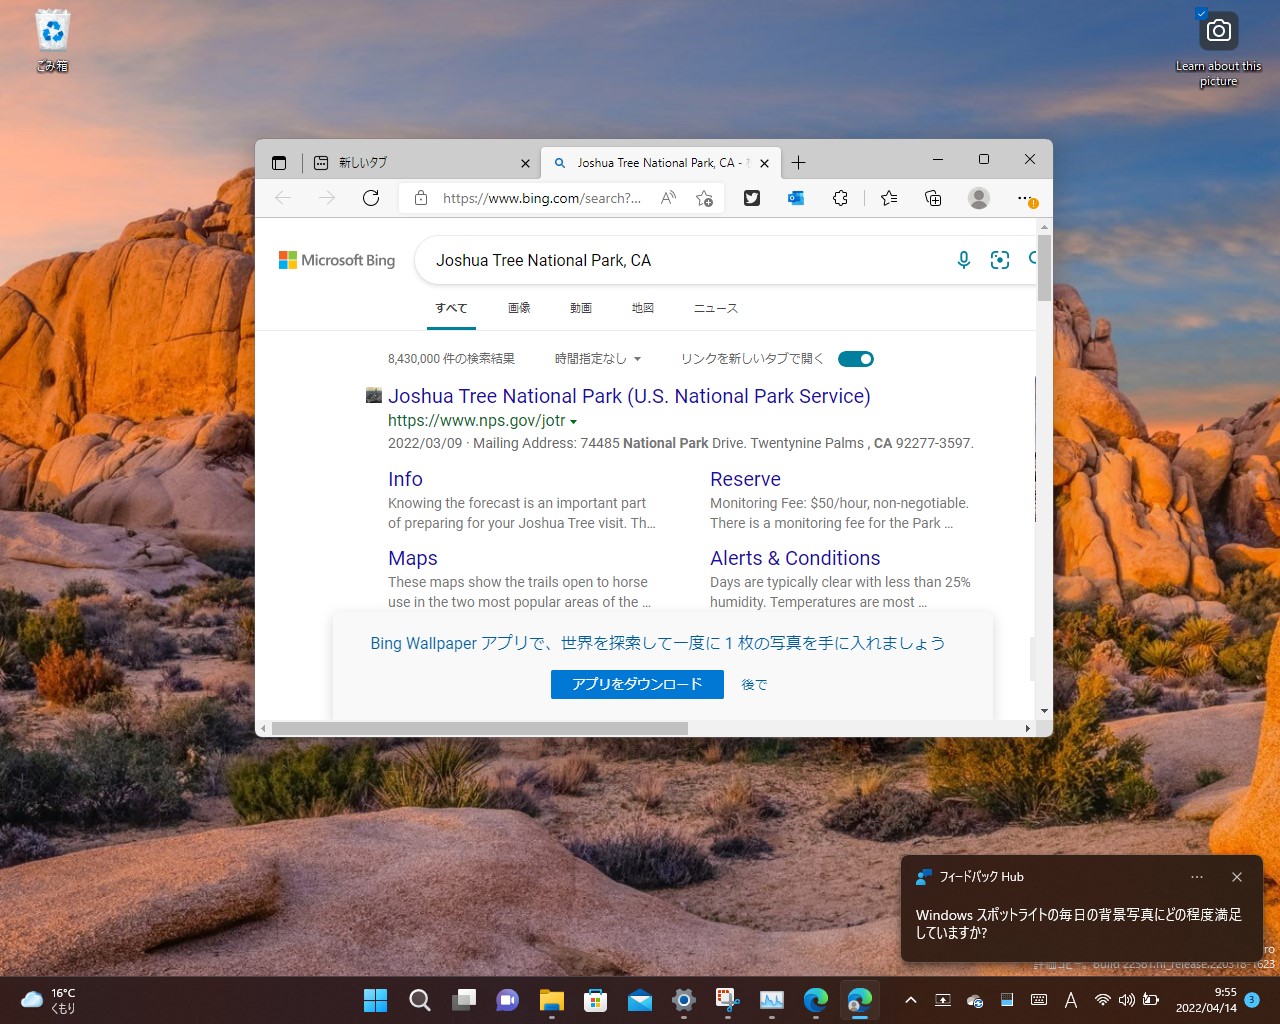
Task: Open the Collections panel
Action: pos(933,198)
